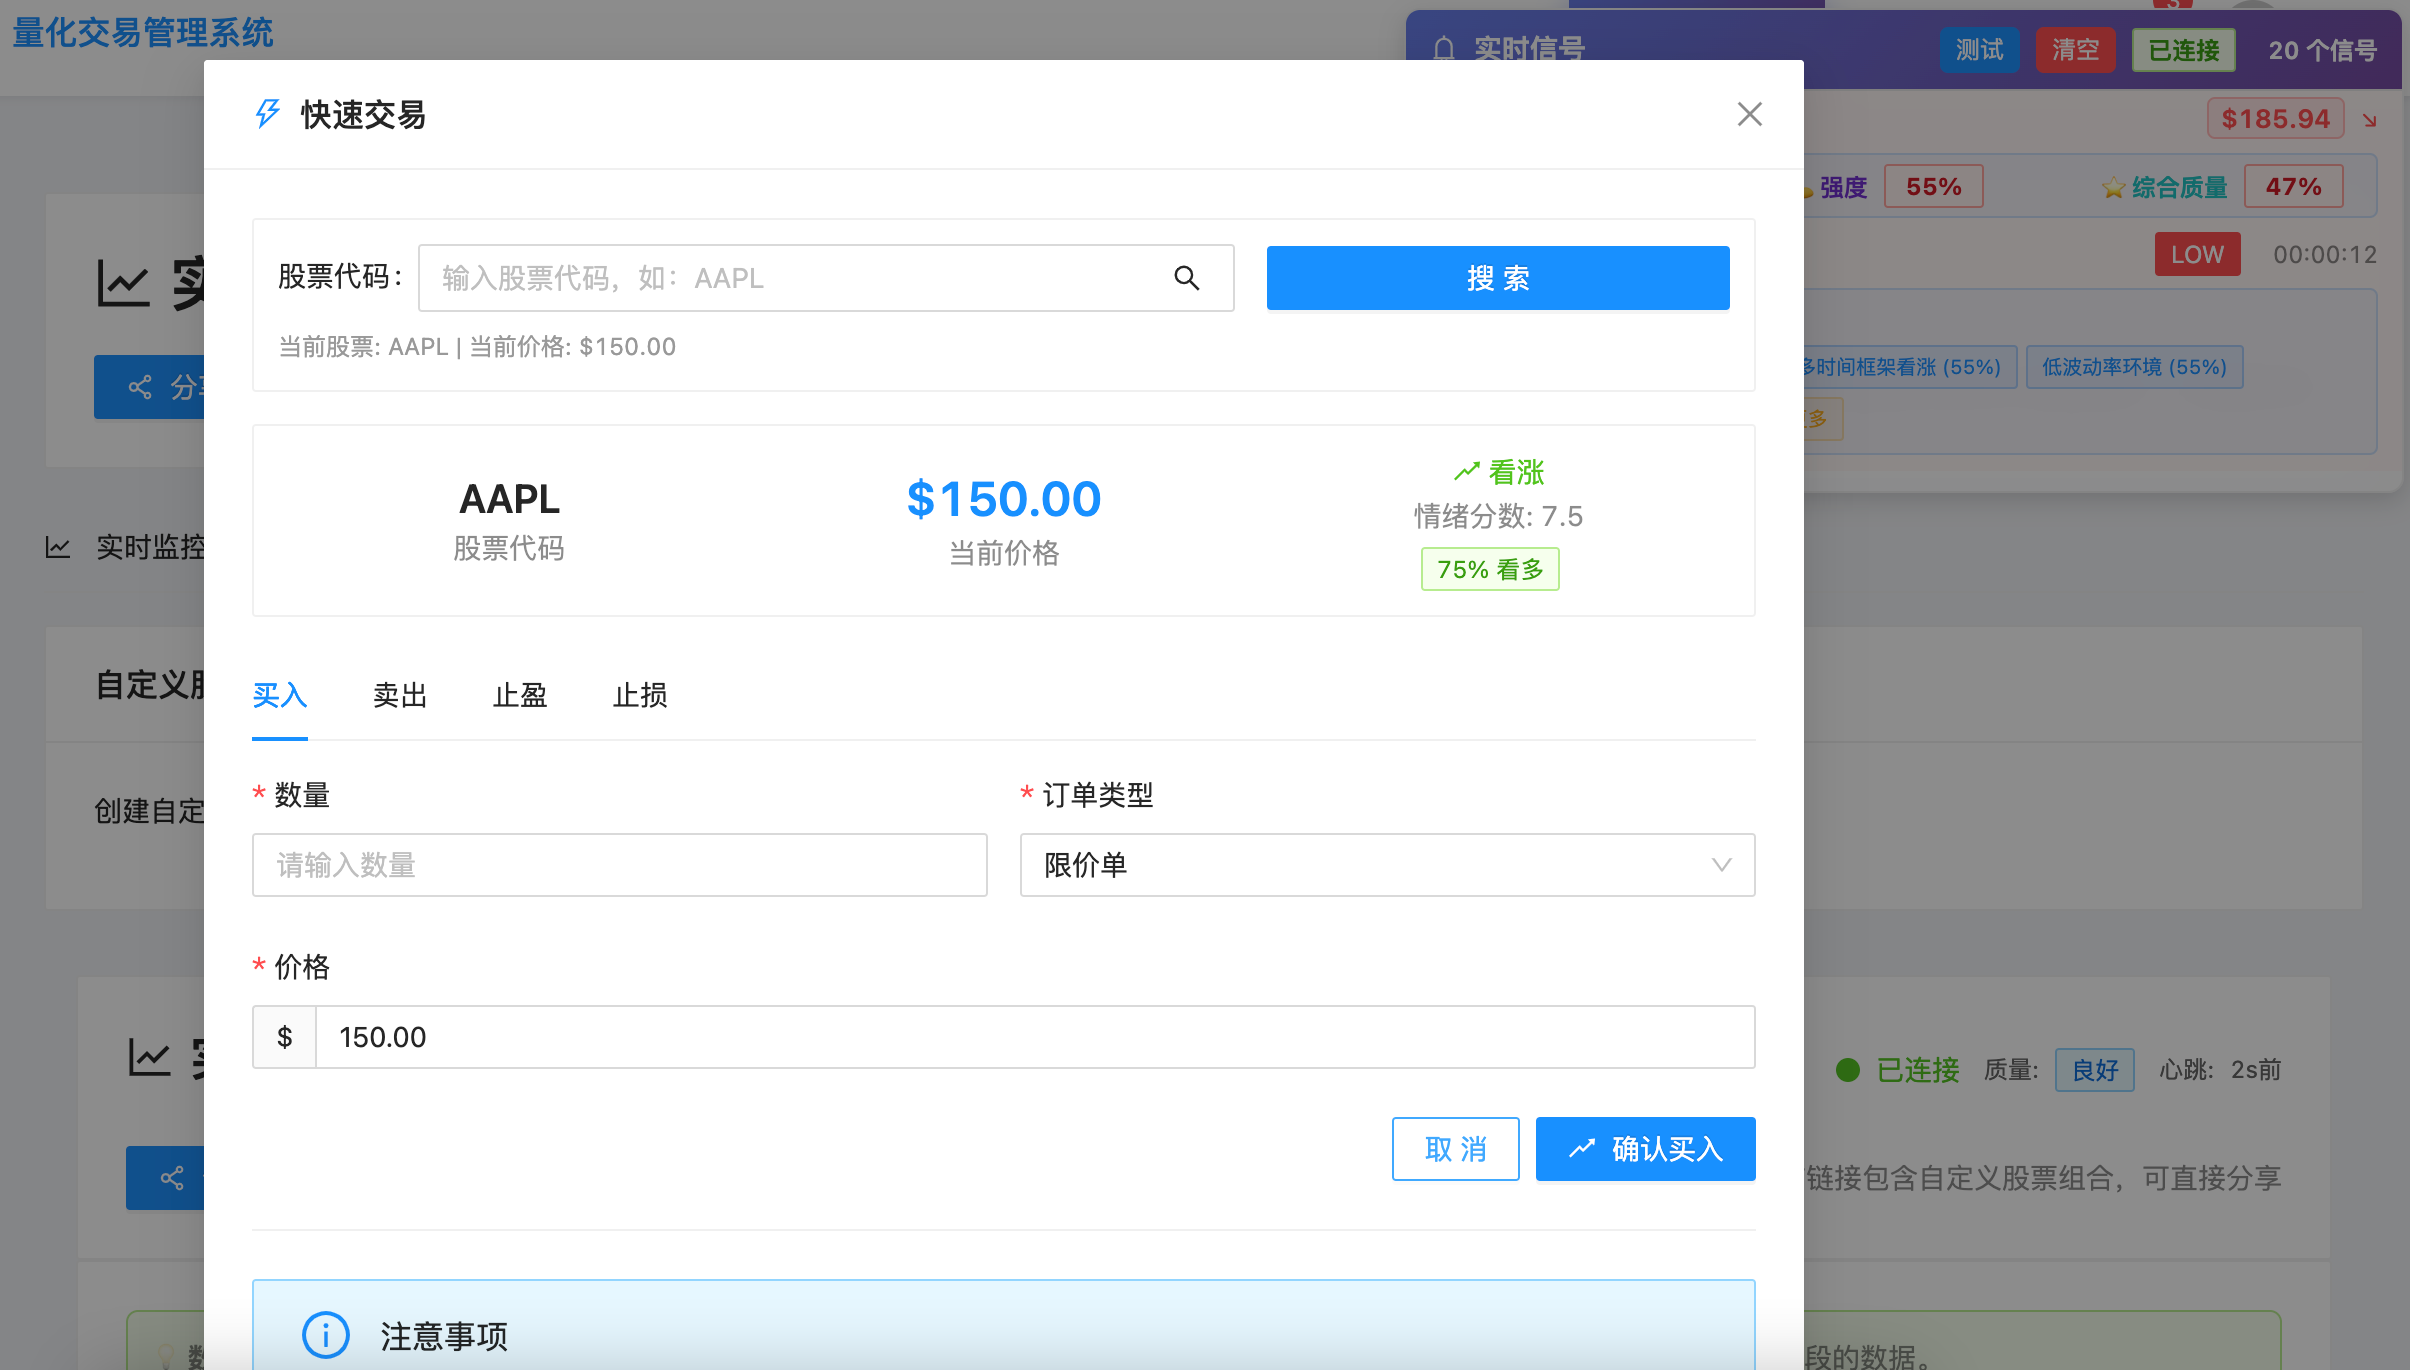This screenshot has width=2410, height=1370.
Task: Click the 75% 看多 tag
Action: tap(1490, 569)
